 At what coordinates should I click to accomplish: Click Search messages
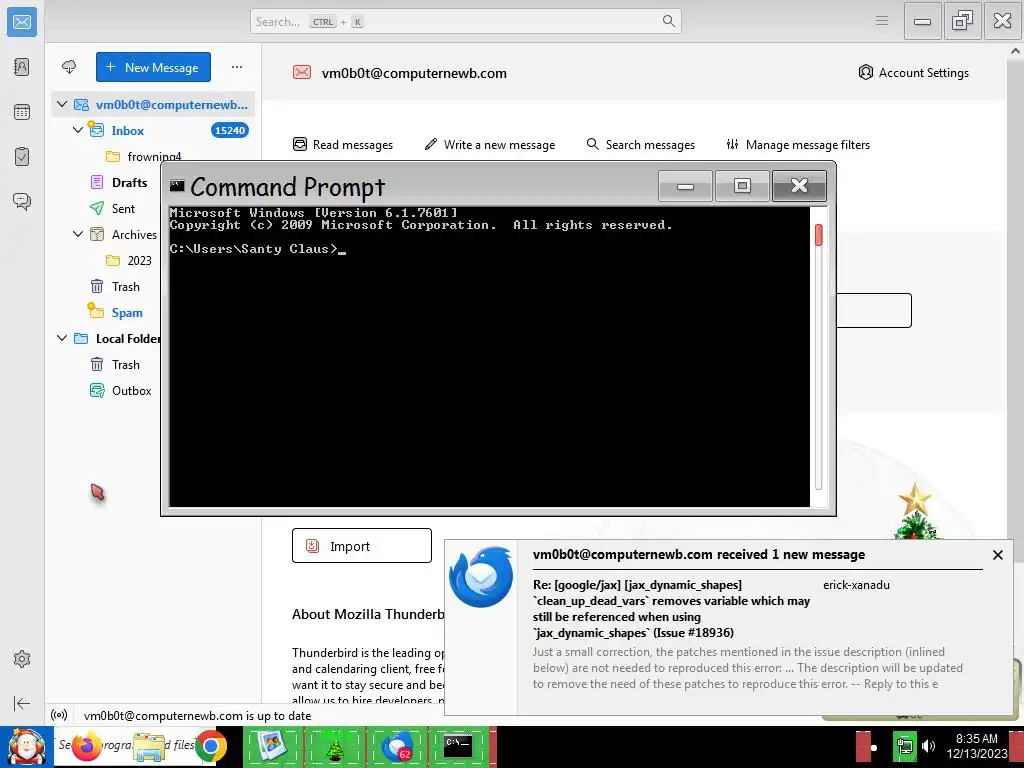click(x=641, y=144)
